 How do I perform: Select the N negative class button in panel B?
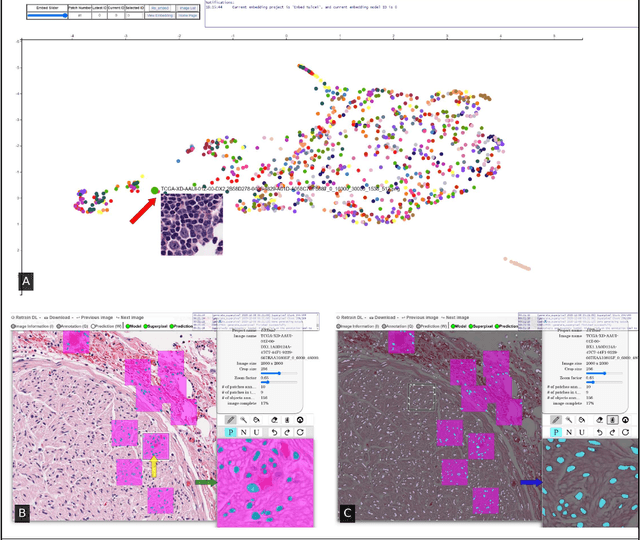pyautogui.click(x=244, y=432)
